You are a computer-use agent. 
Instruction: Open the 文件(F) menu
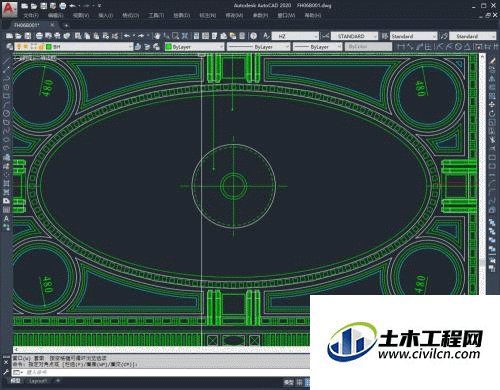pos(31,15)
